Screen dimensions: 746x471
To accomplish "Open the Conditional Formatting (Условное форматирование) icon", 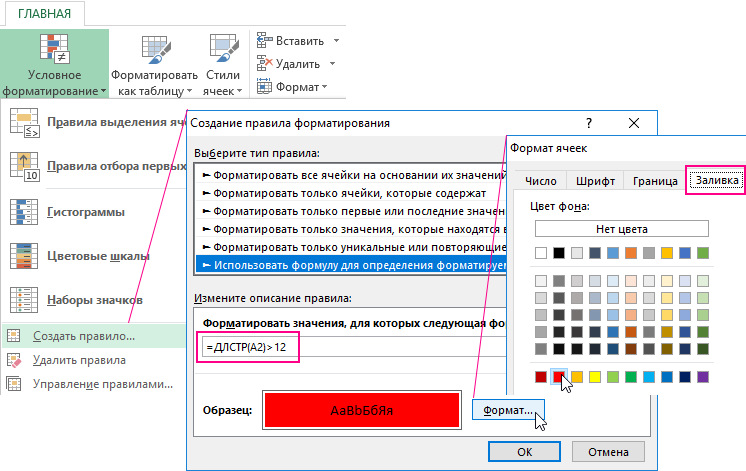I will tap(55, 49).
